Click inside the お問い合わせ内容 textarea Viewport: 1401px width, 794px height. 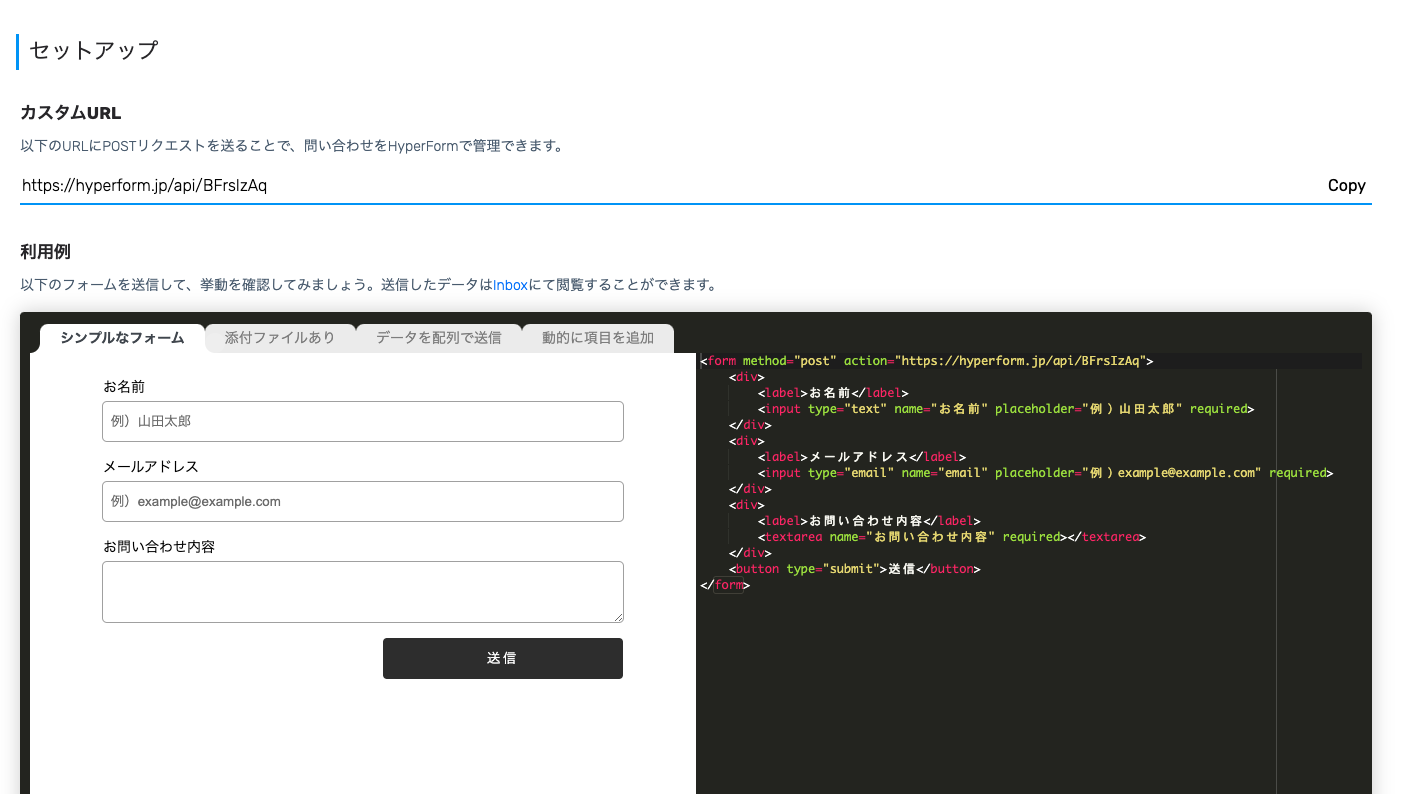pos(362,591)
